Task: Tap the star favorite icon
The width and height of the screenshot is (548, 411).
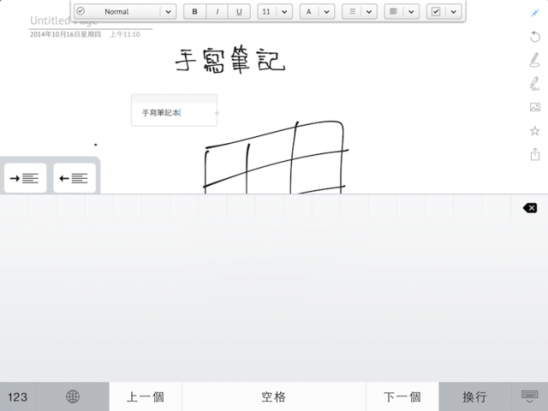Action: pos(535,131)
